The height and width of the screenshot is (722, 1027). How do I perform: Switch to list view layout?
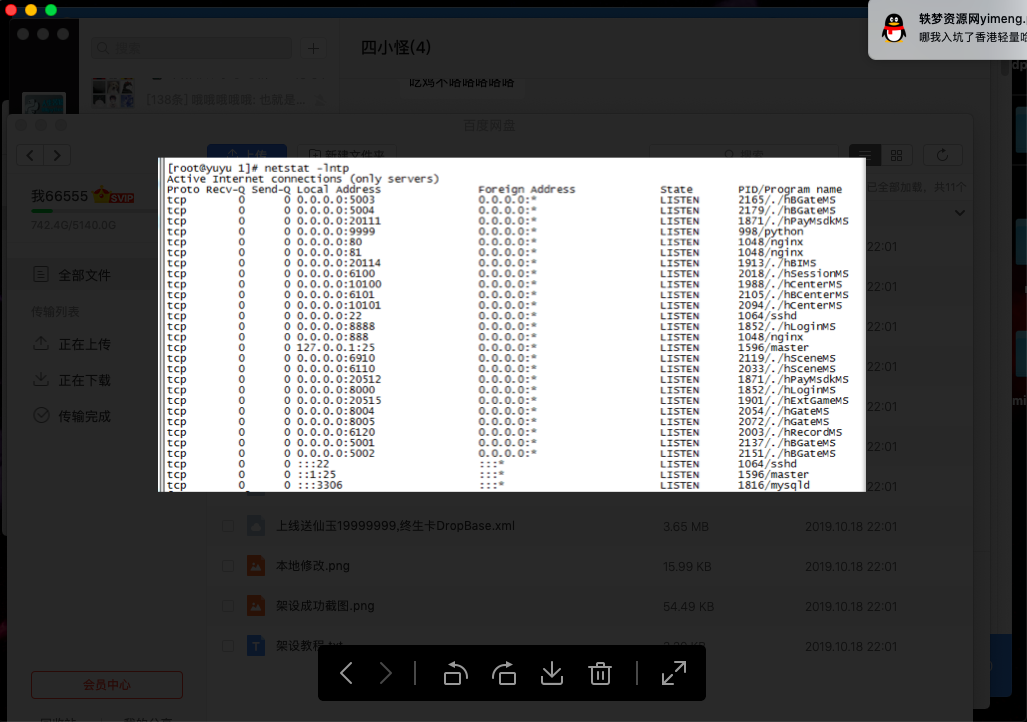click(866, 155)
